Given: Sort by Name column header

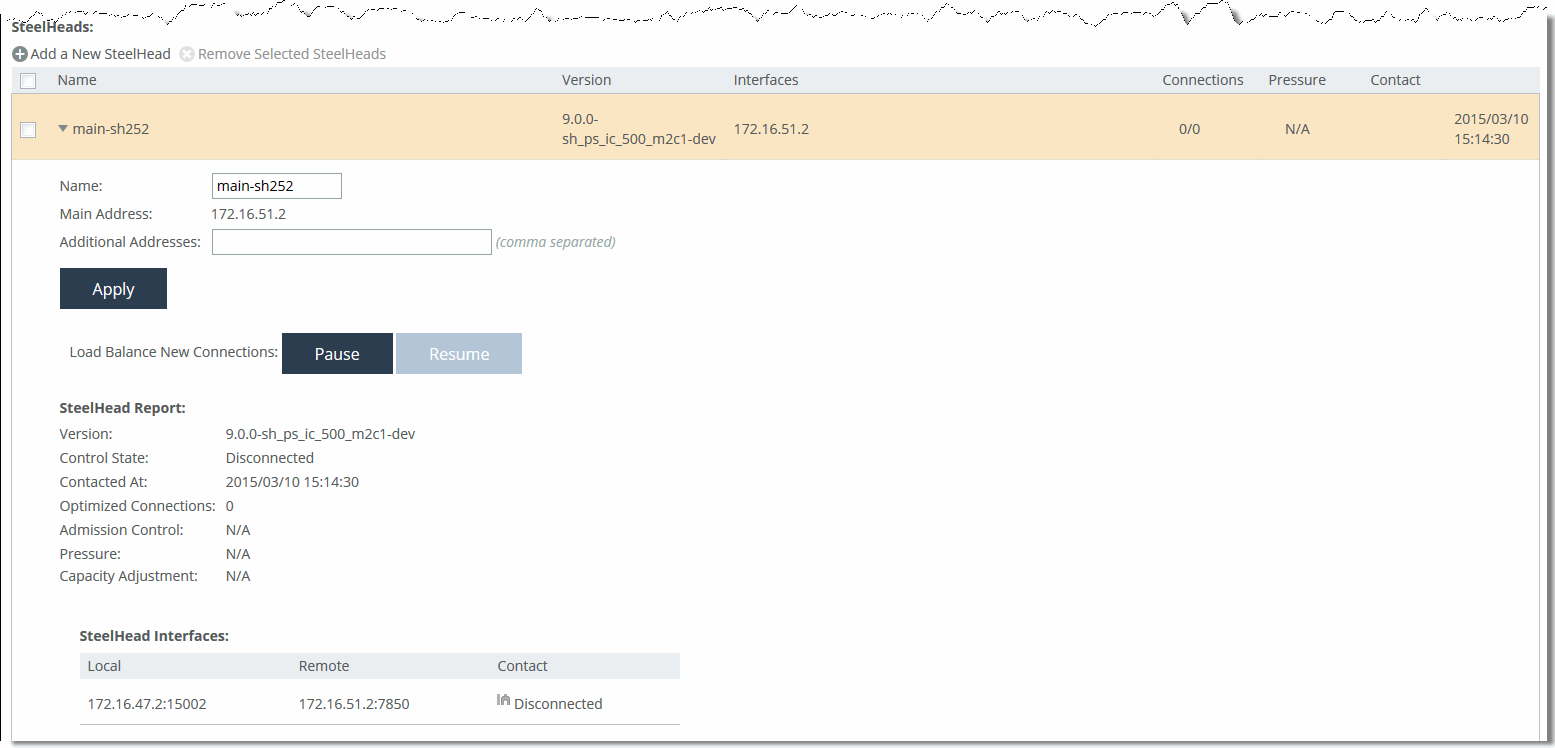Looking at the screenshot, I should (x=77, y=80).
